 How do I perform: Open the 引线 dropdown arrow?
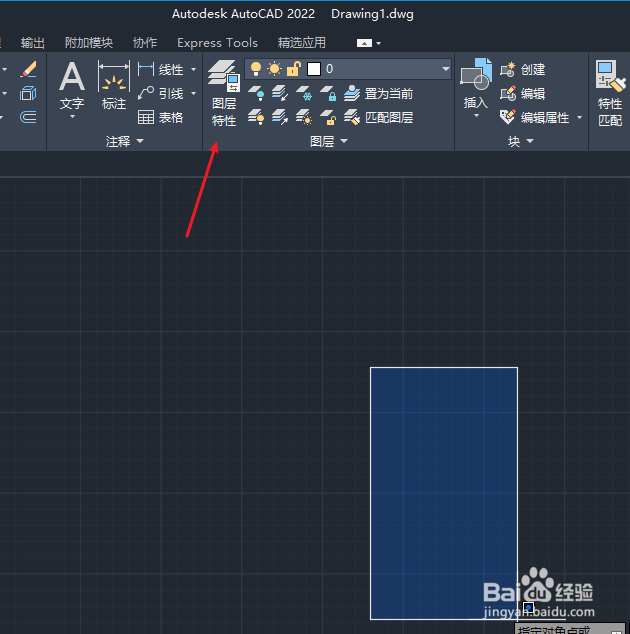click(x=193, y=93)
